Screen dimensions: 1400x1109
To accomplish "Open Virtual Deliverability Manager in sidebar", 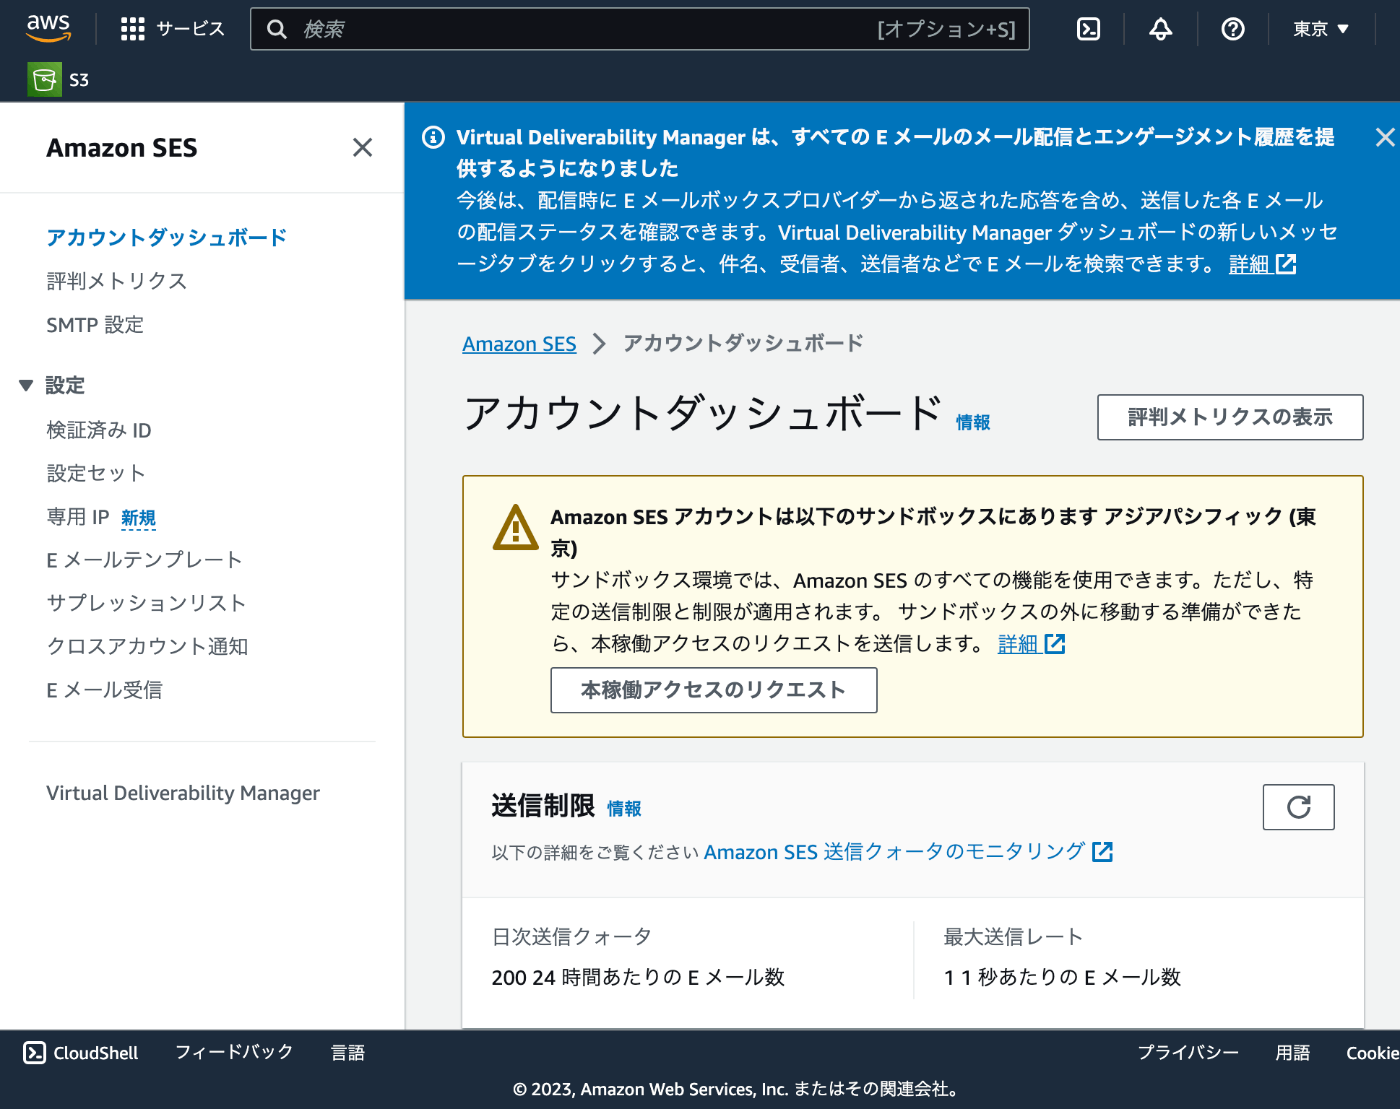I will click(x=183, y=793).
